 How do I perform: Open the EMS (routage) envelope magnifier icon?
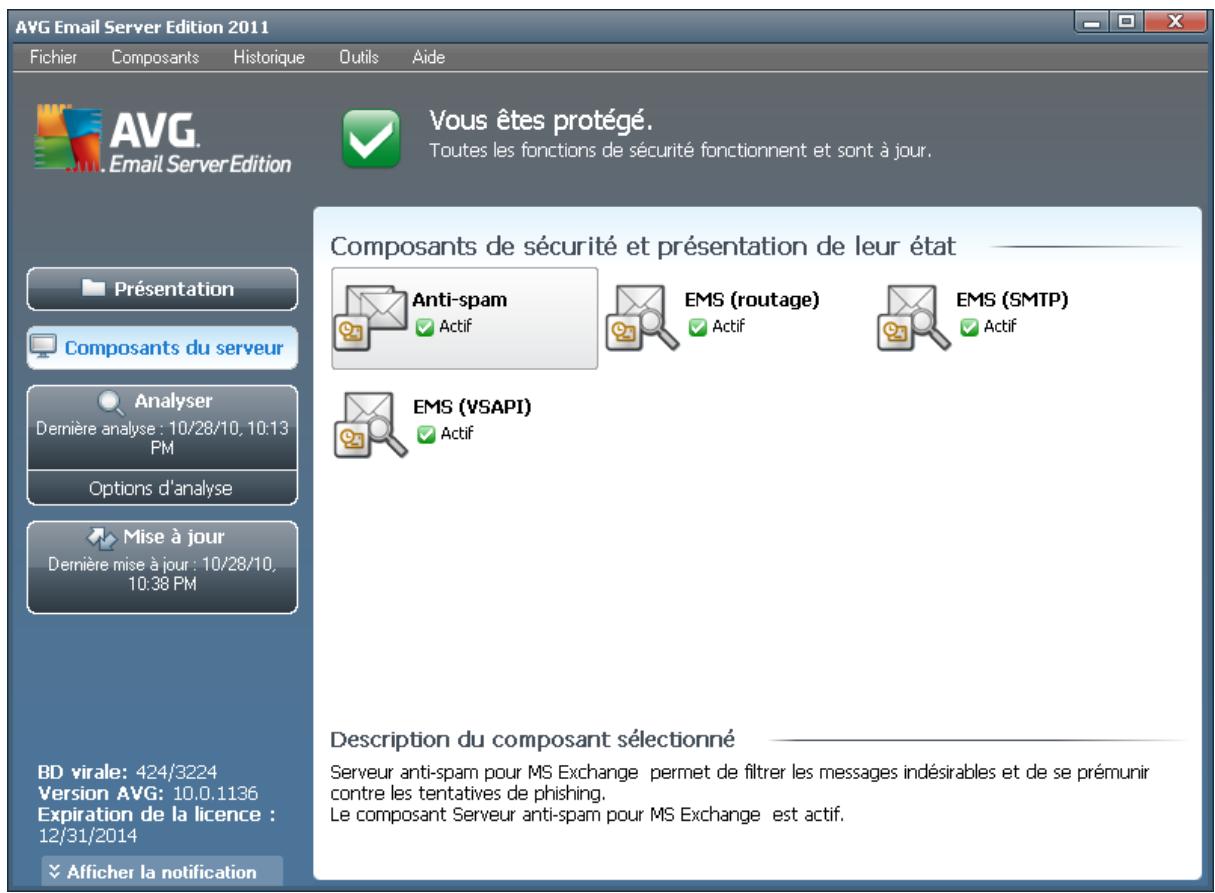pos(642,318)
